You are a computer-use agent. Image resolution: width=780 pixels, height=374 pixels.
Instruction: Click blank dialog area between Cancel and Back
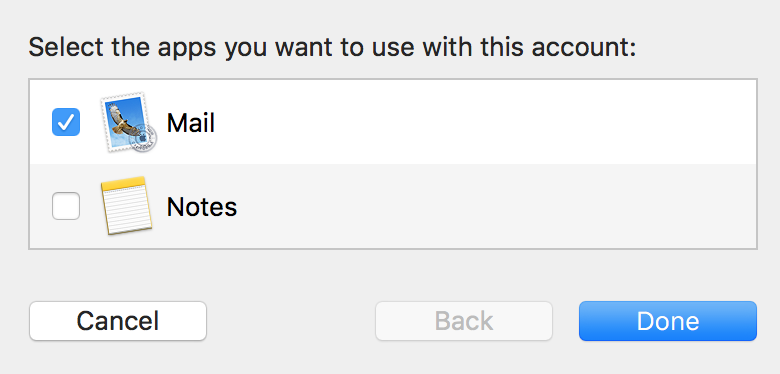(291, 321)
